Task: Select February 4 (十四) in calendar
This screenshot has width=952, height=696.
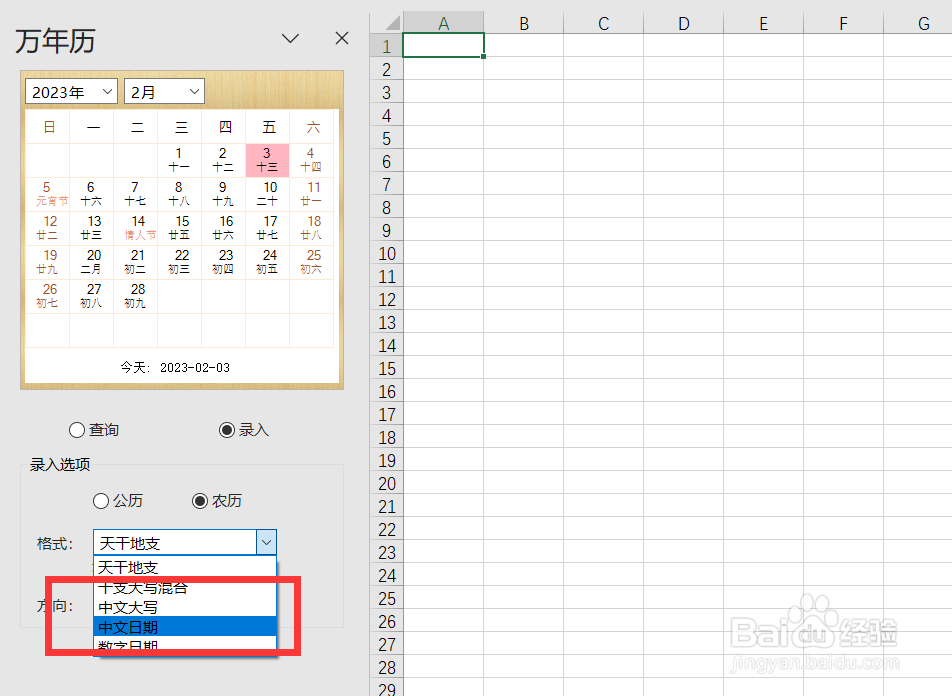Action: pyautogui.click(x=311, y=160)
